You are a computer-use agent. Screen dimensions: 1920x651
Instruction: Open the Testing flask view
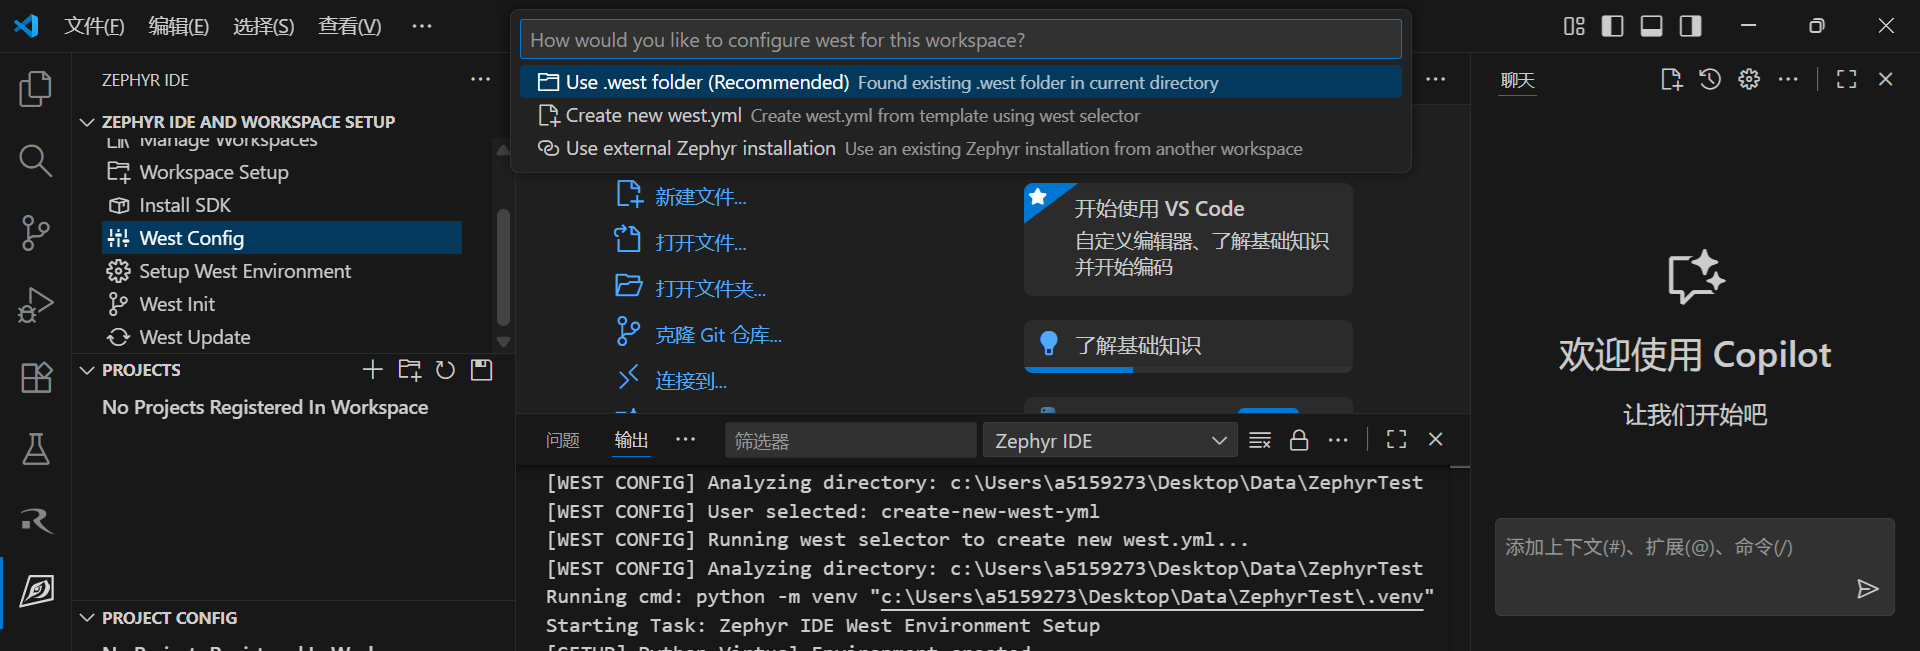click(36, 449)
